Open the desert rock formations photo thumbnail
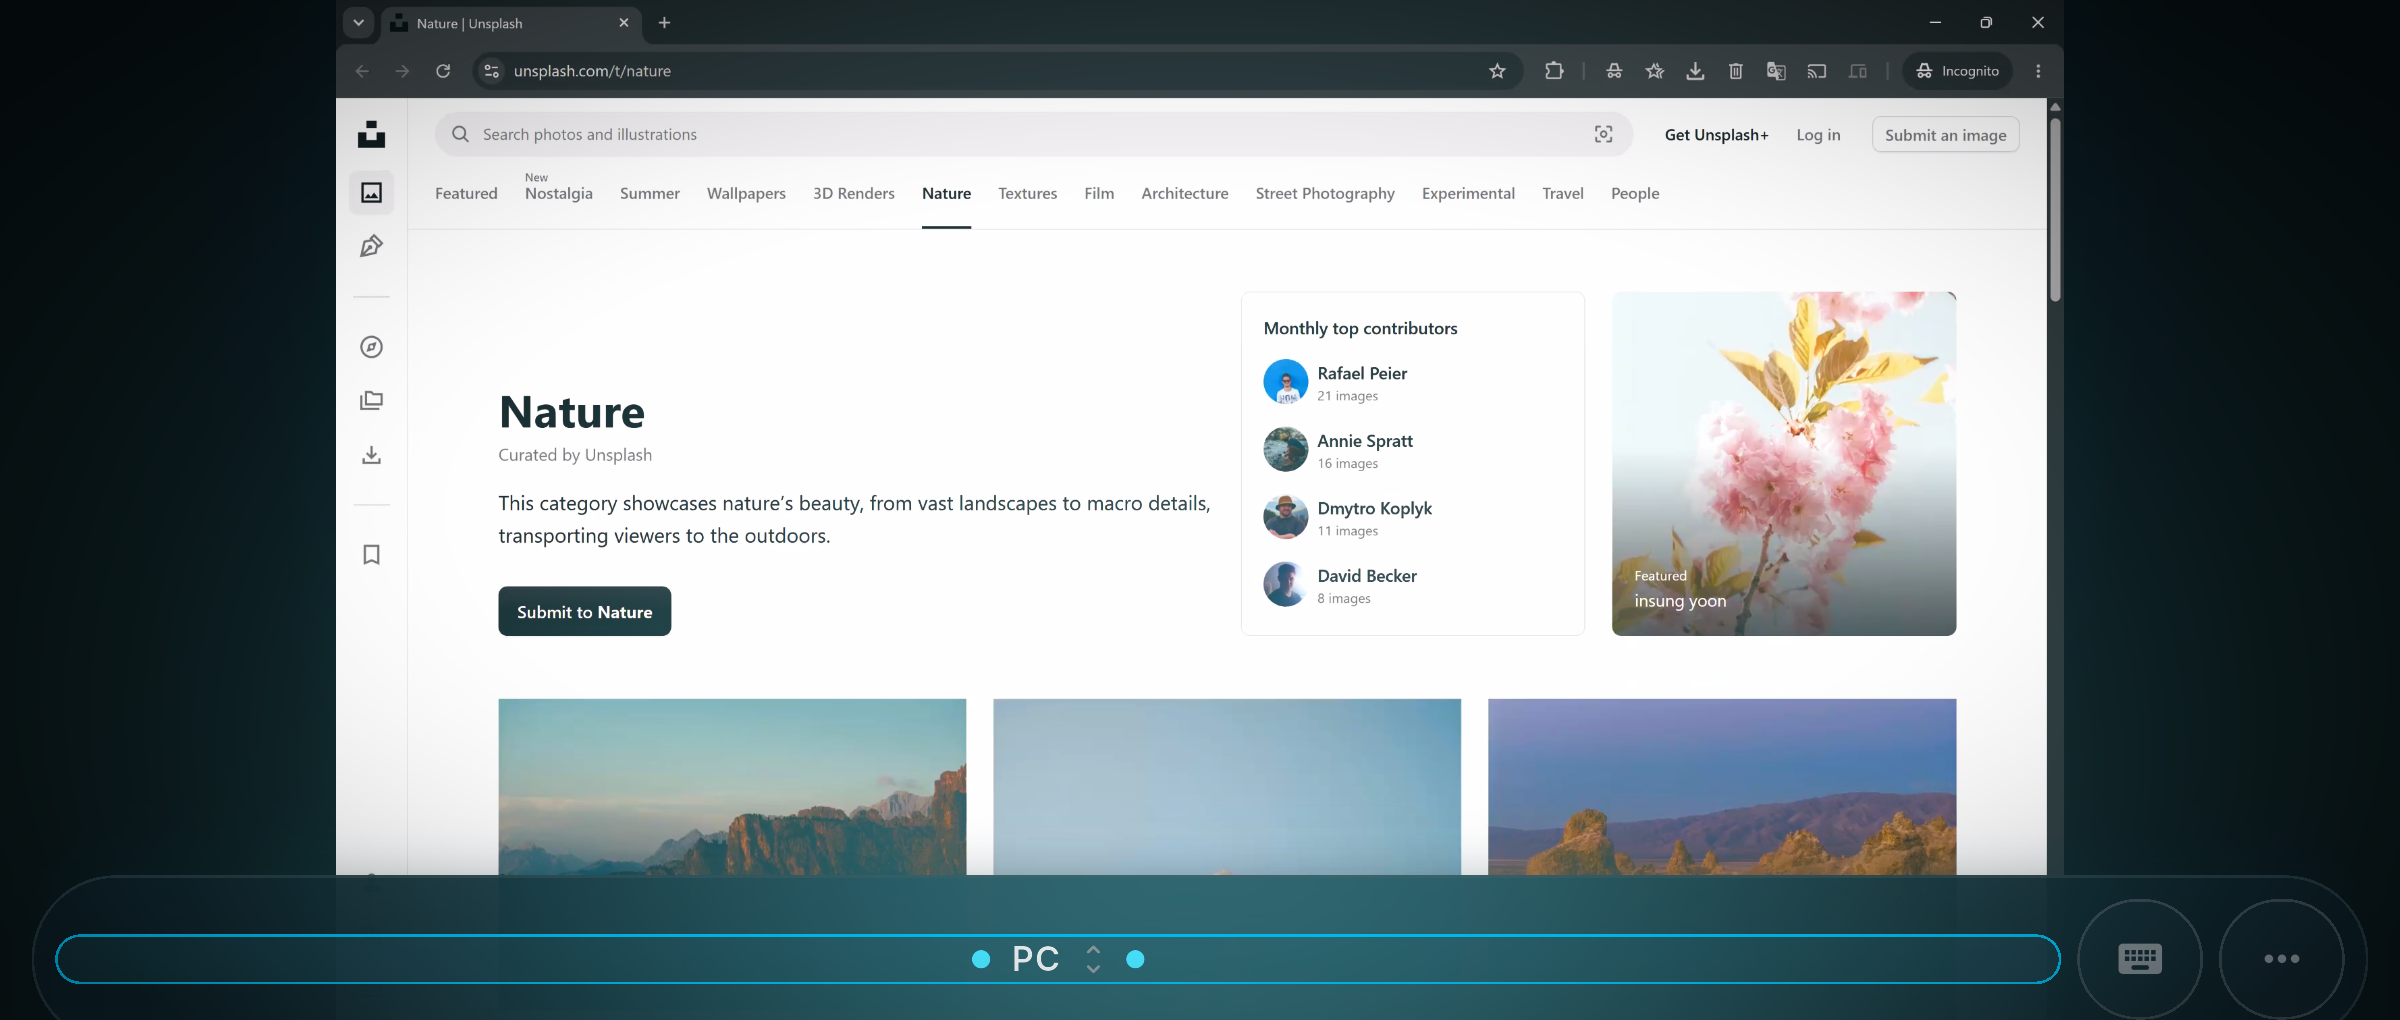2400x1020 pixels. coord(1721,787)
